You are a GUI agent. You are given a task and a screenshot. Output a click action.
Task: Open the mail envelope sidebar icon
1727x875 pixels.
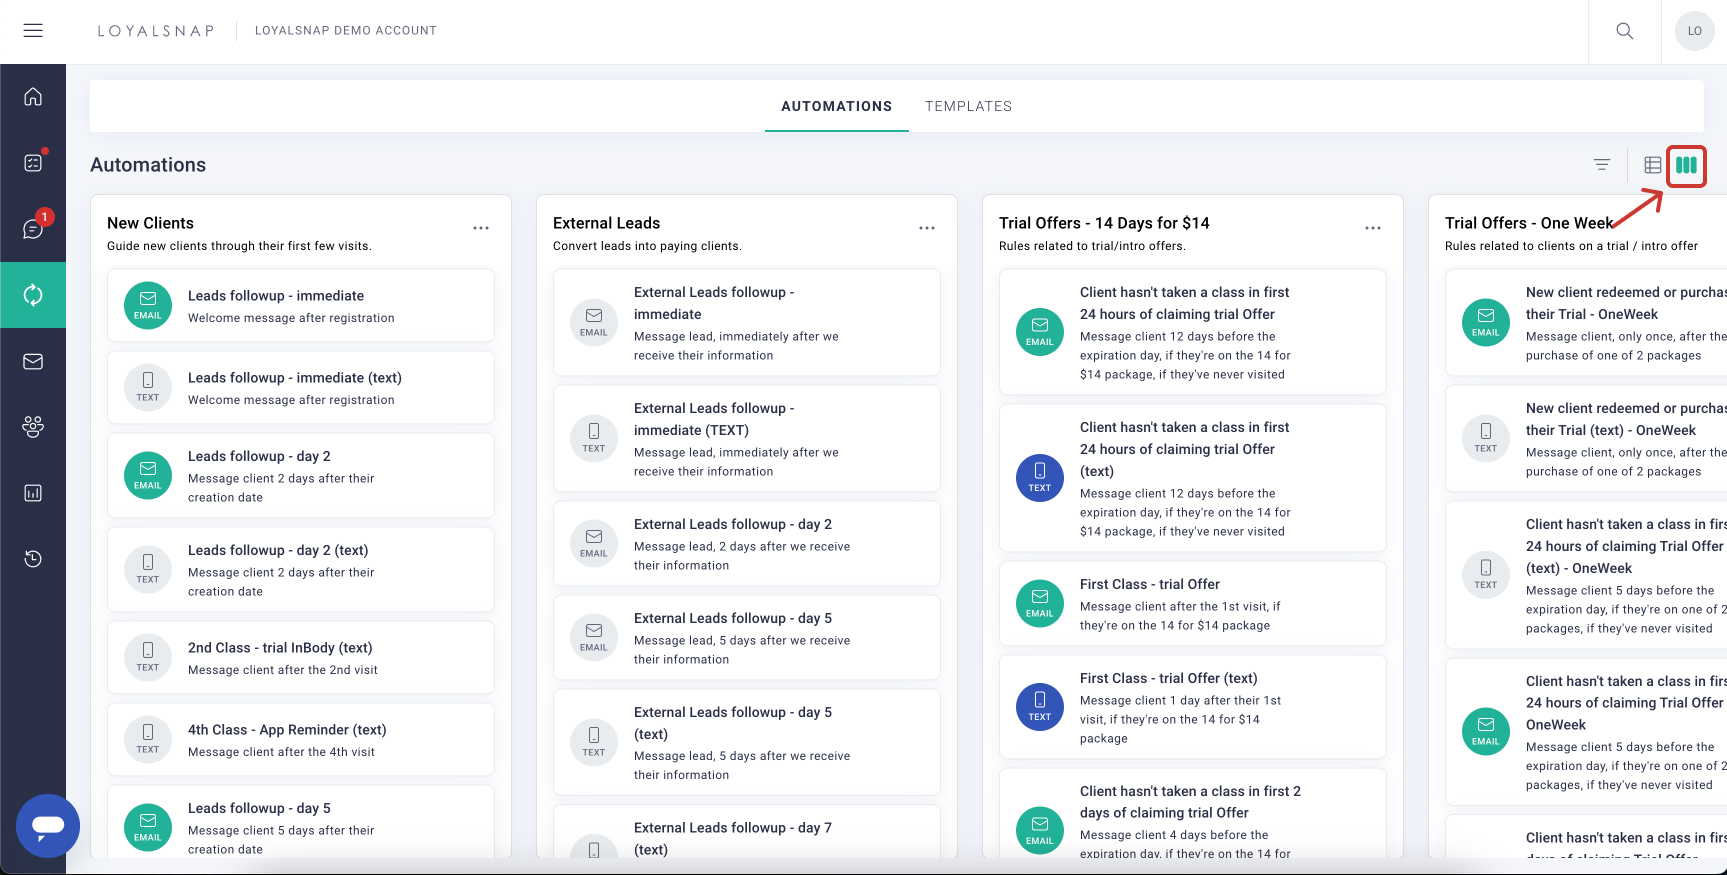pyautogui.click(x=33, y=361)
